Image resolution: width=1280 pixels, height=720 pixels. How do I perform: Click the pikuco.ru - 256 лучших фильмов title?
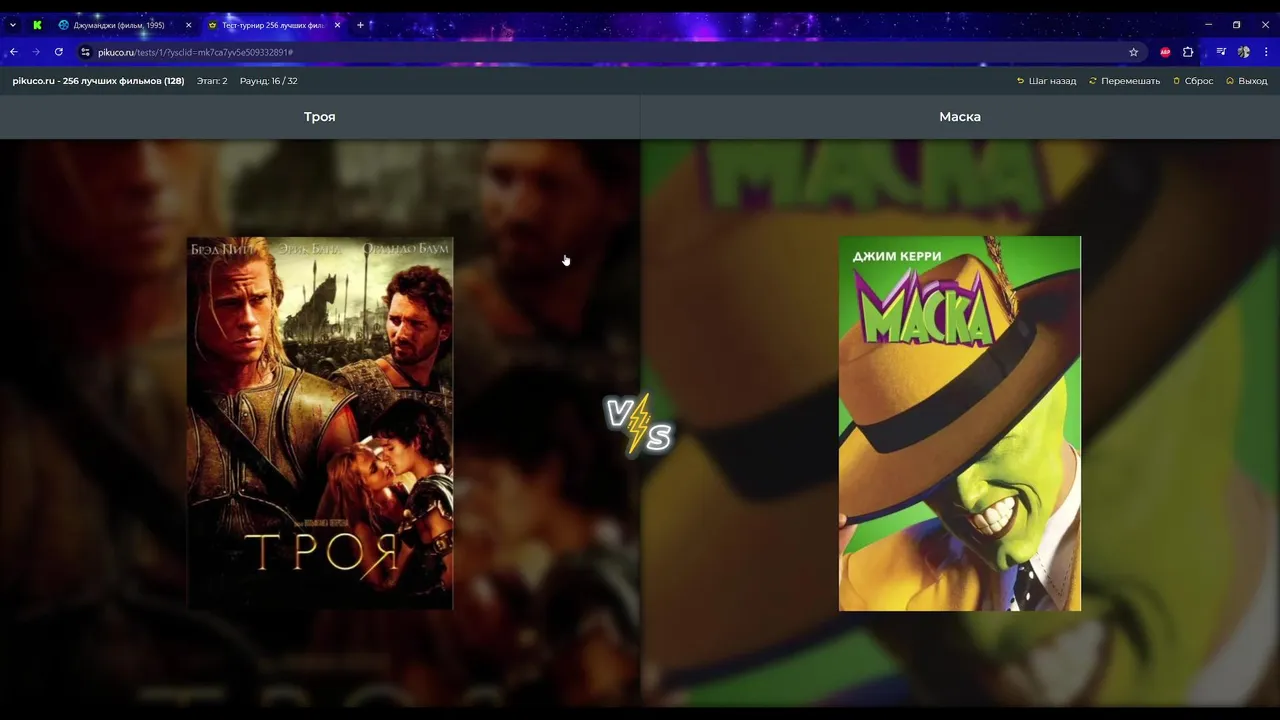[98, 81]
